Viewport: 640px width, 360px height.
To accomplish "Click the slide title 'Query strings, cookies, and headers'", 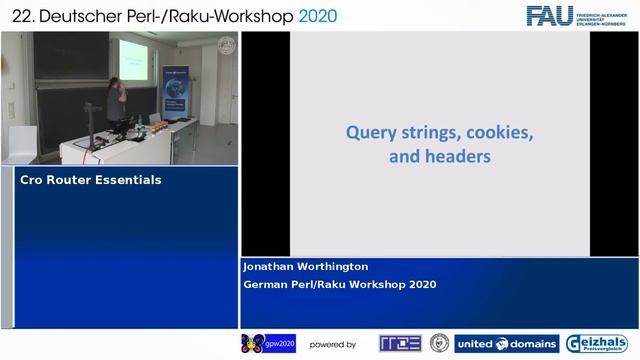I will click(x=440, y=144).
